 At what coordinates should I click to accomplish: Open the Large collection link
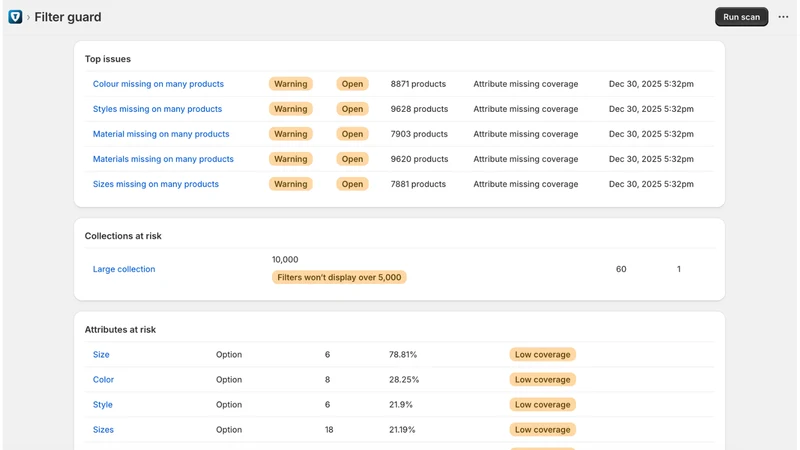point(124,269)
